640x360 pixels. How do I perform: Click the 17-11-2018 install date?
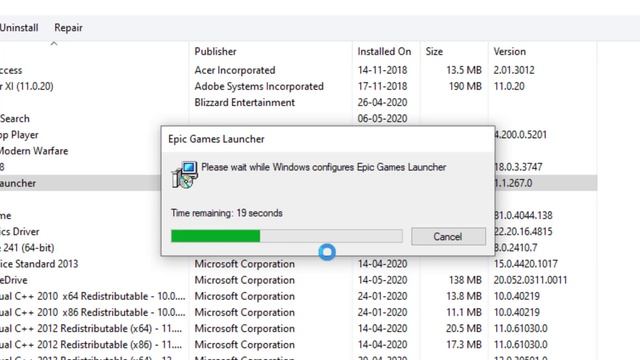pos(382,87)
